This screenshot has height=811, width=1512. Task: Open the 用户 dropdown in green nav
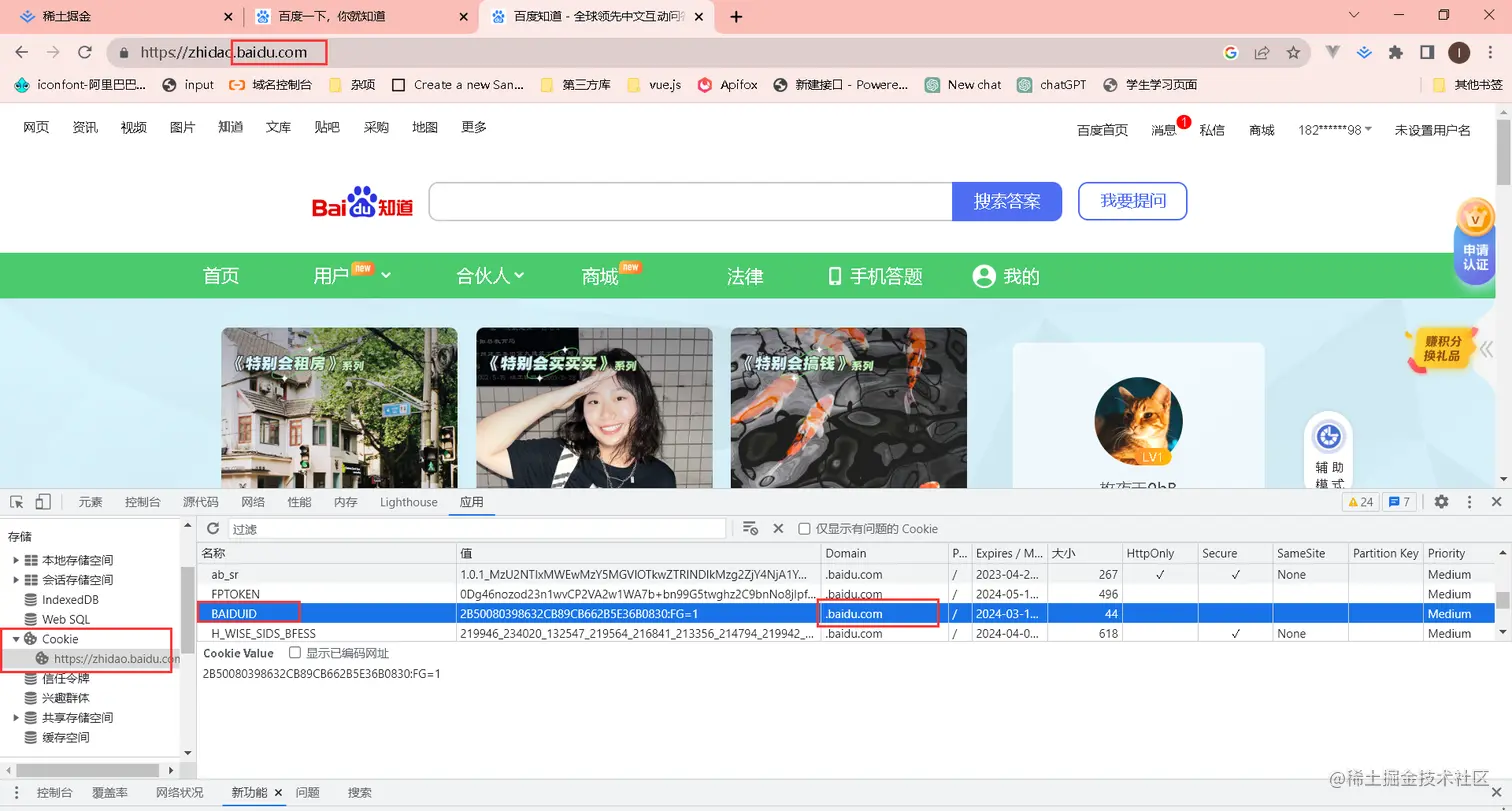coord(352,276)
